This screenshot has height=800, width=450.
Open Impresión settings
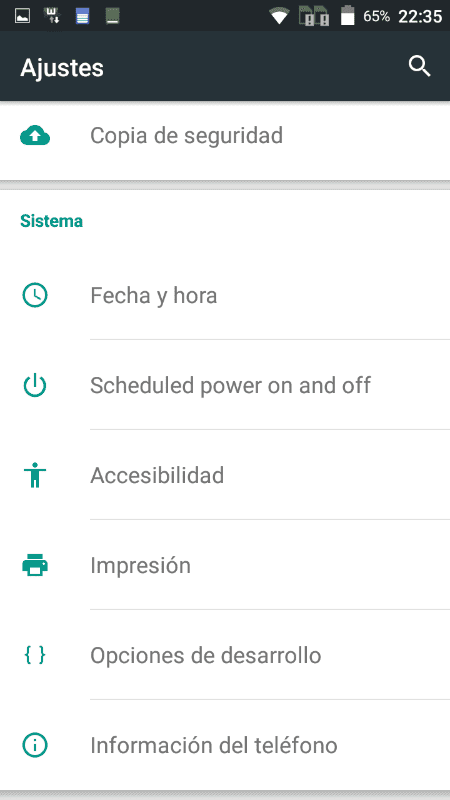(x=225, y=565)
